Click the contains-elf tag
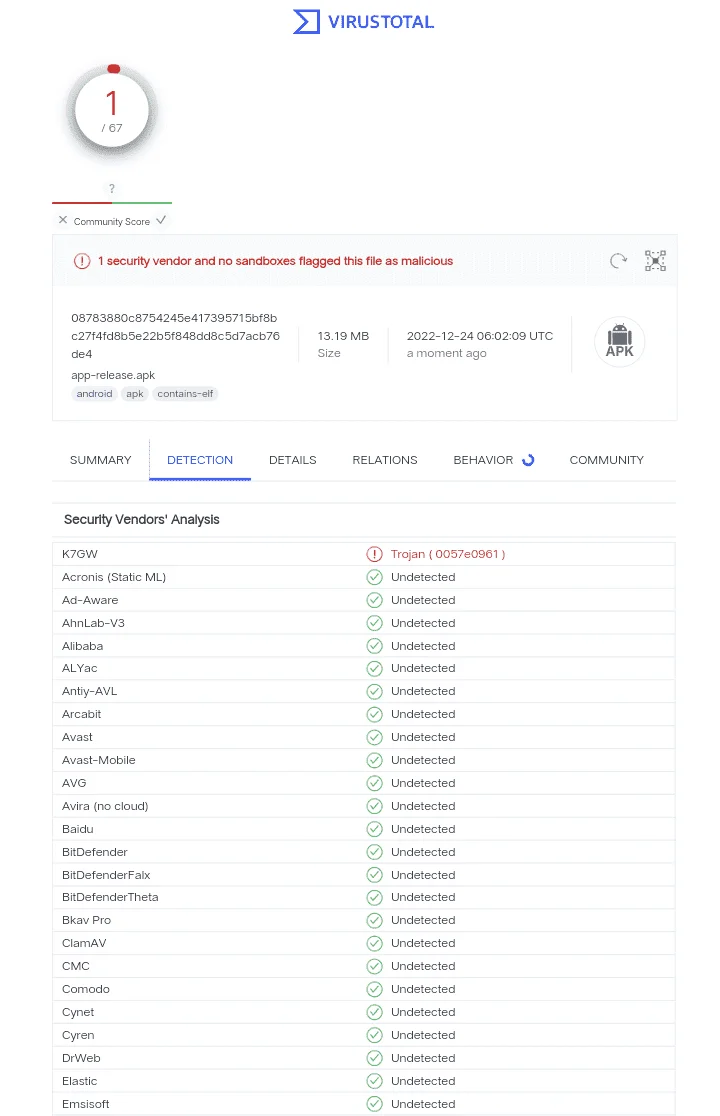The image size is (720, 1116). pos(185,394)
